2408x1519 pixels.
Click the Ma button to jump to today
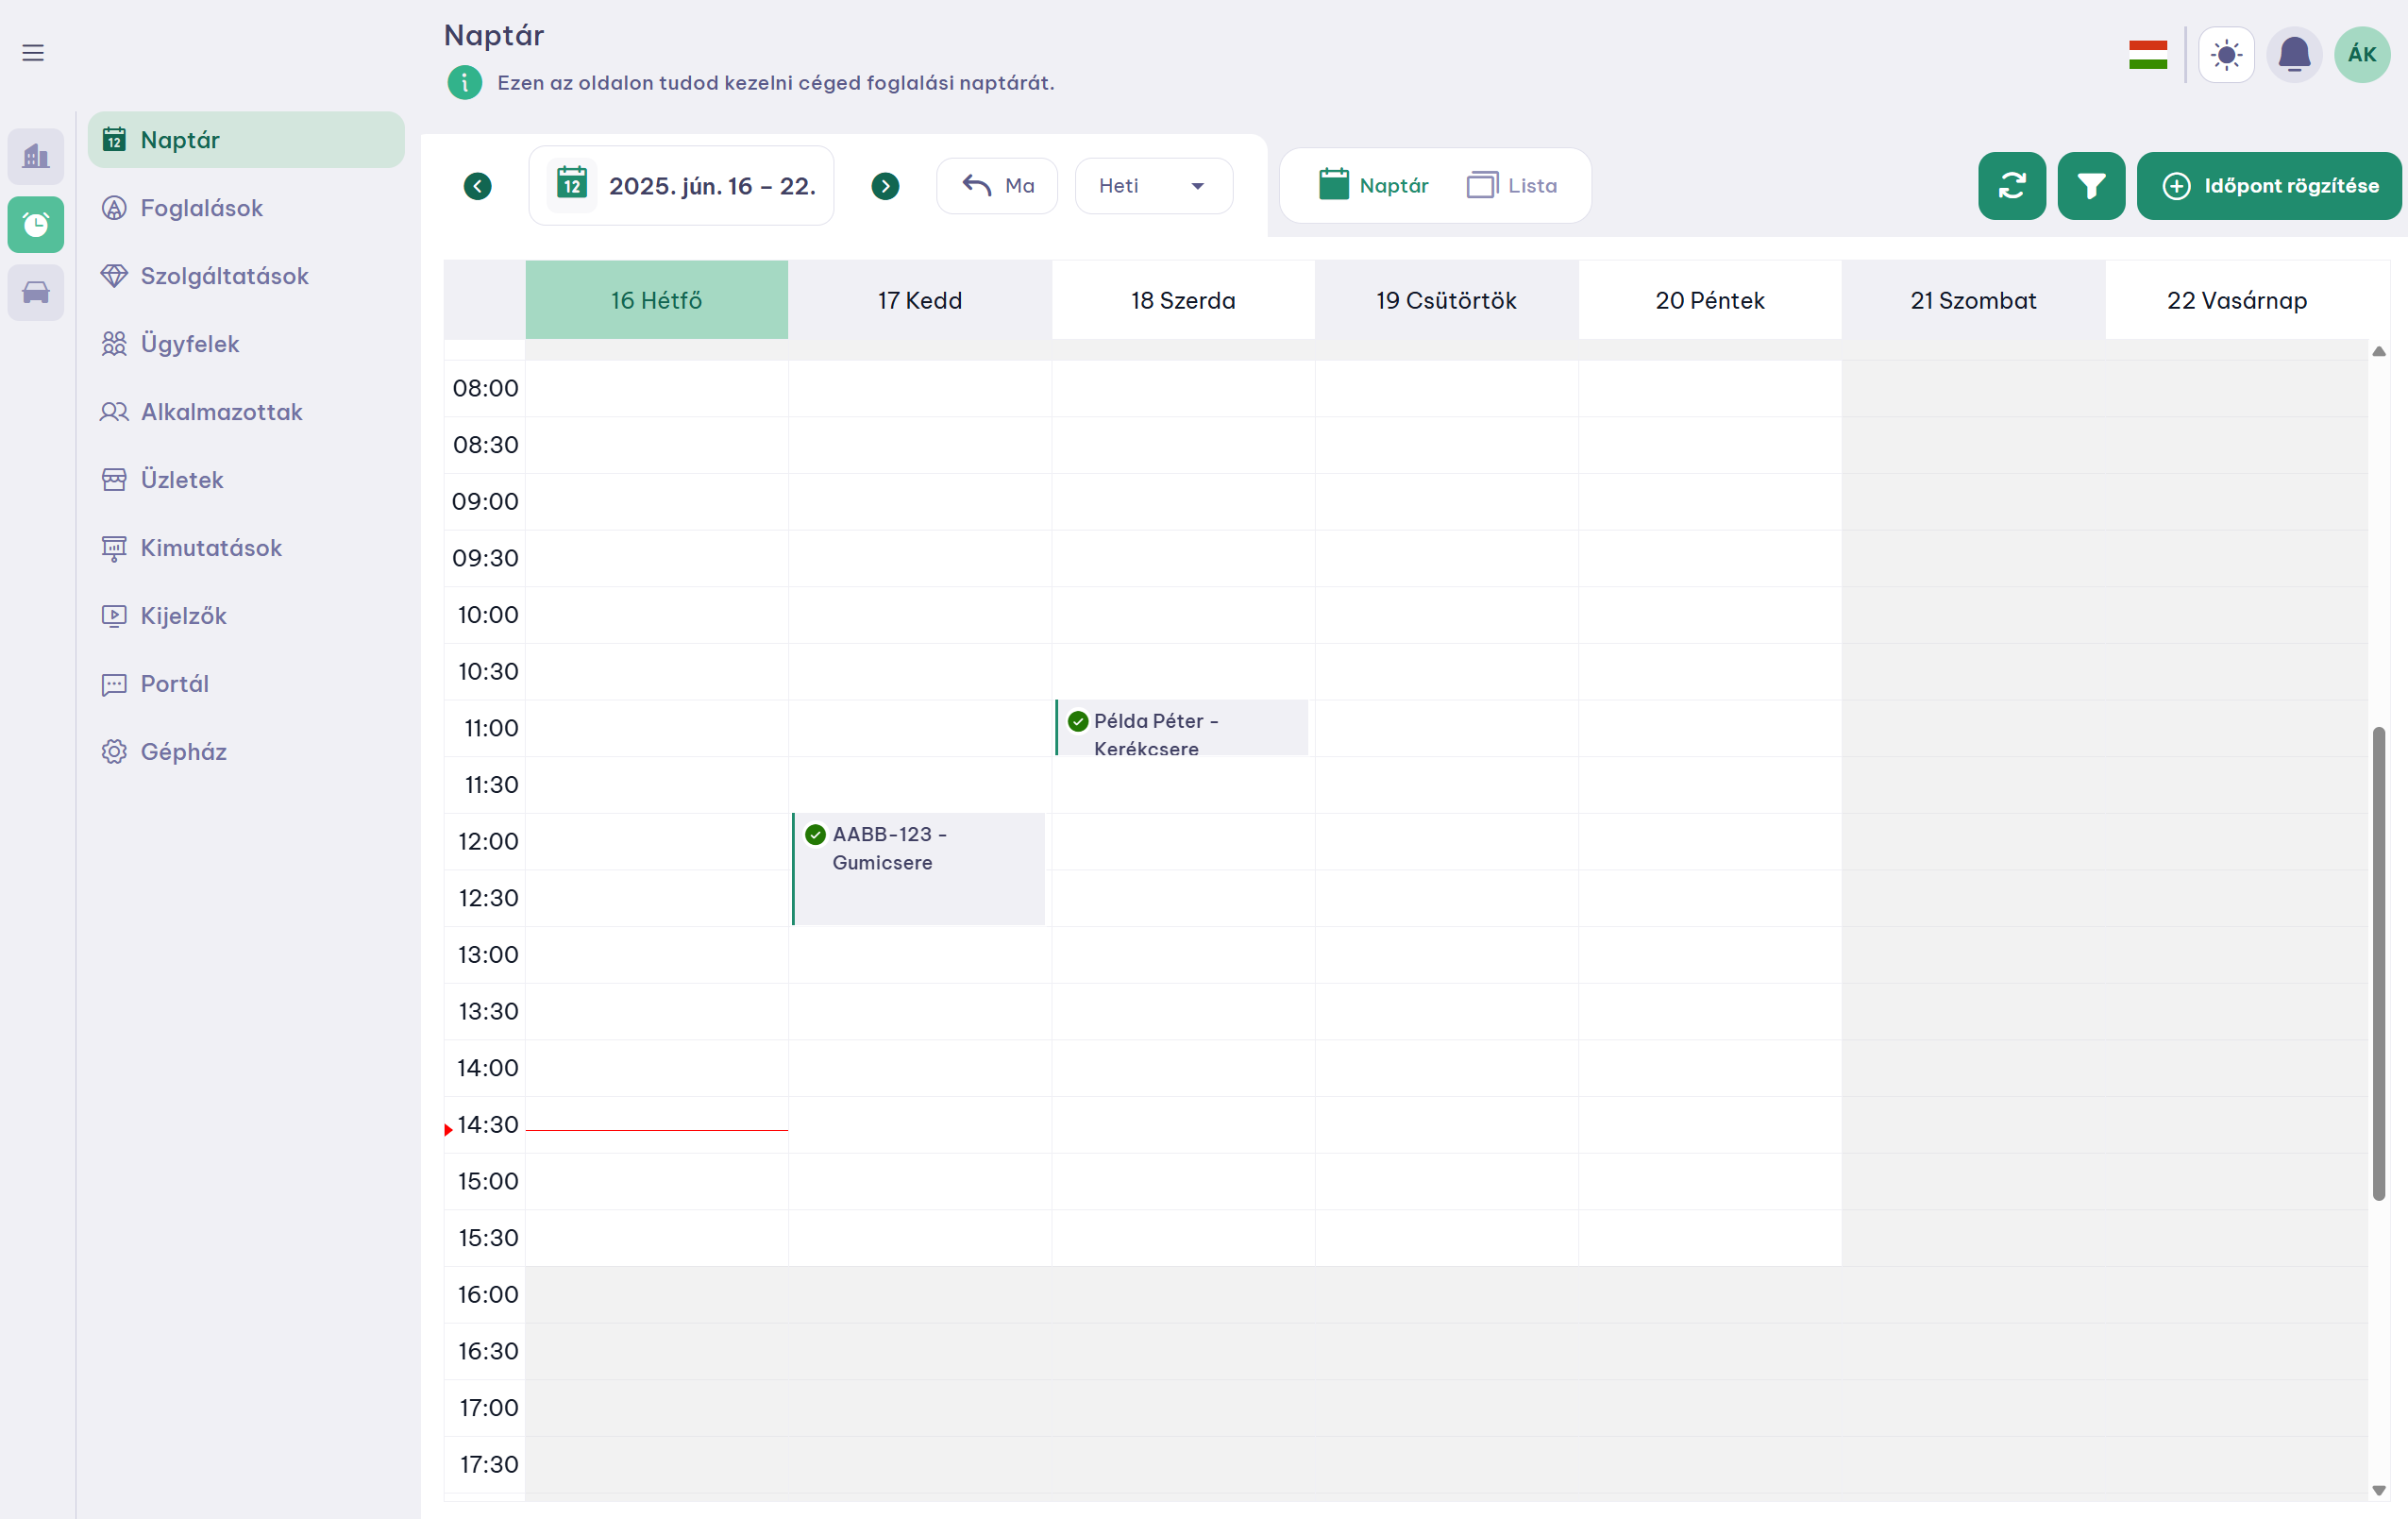[996, 185]
